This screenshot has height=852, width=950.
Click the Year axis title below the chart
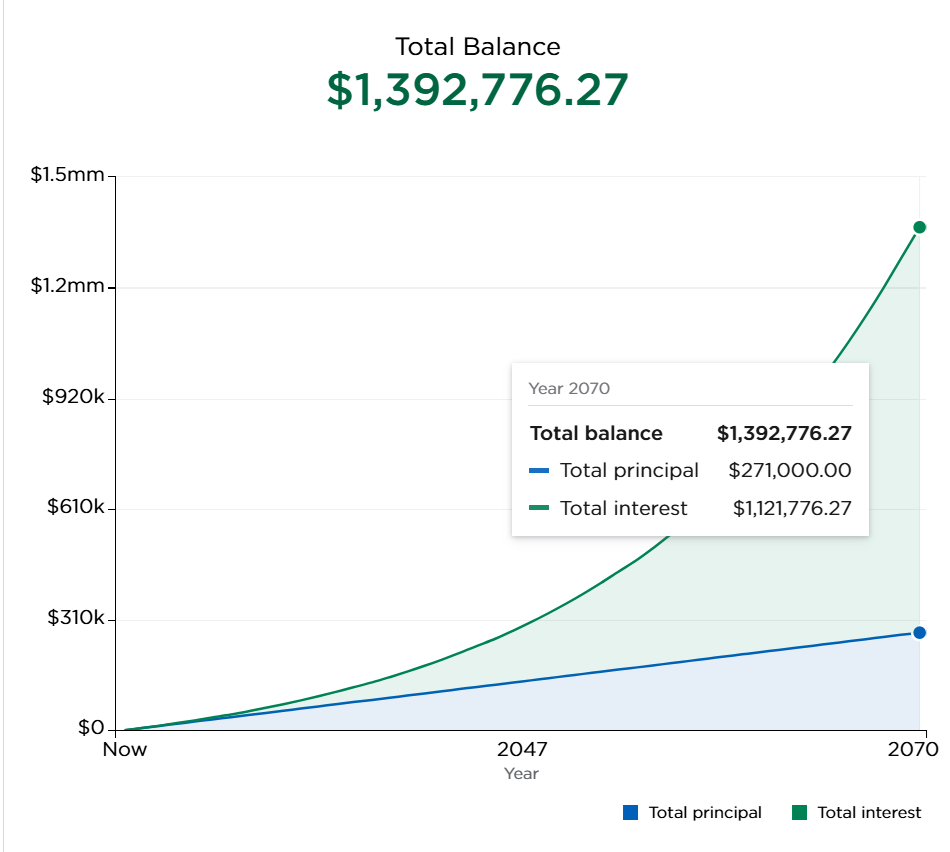[x=521, y=773]
